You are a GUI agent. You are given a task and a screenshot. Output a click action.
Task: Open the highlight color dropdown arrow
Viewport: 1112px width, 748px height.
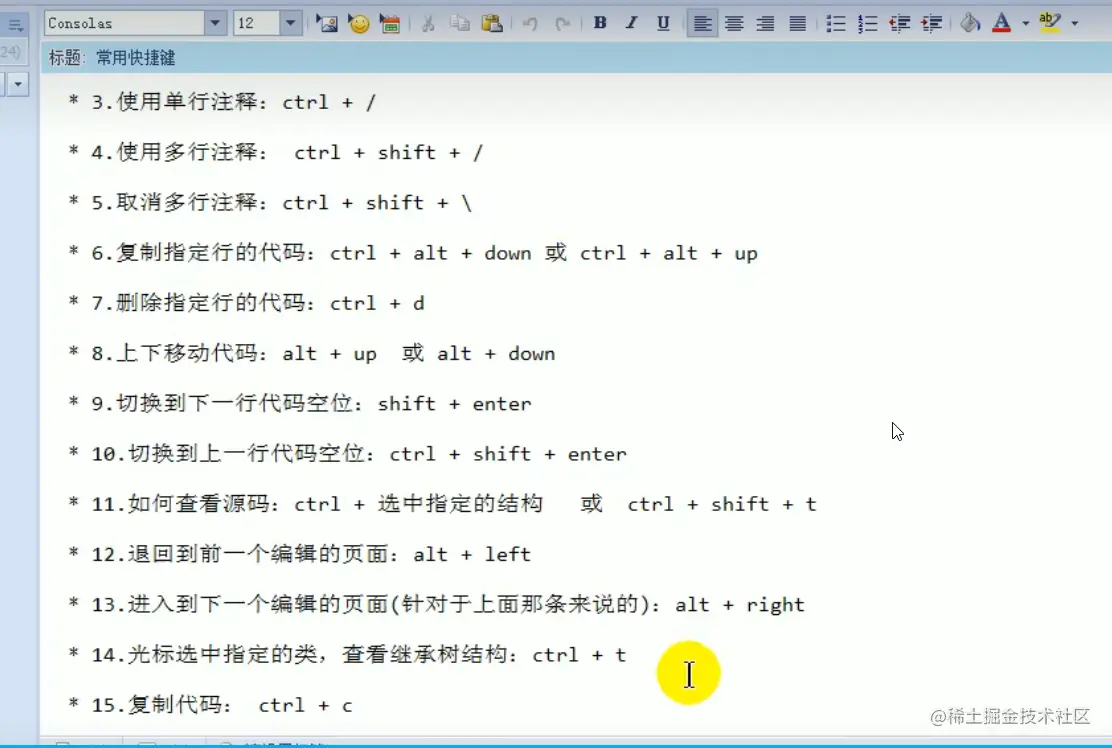[x=1075, y=23]
